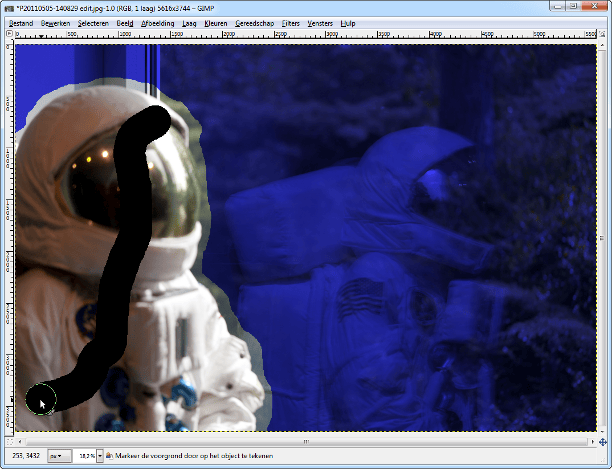Toggle Quick Mask button at bottom-left corner

pos(10,442)
